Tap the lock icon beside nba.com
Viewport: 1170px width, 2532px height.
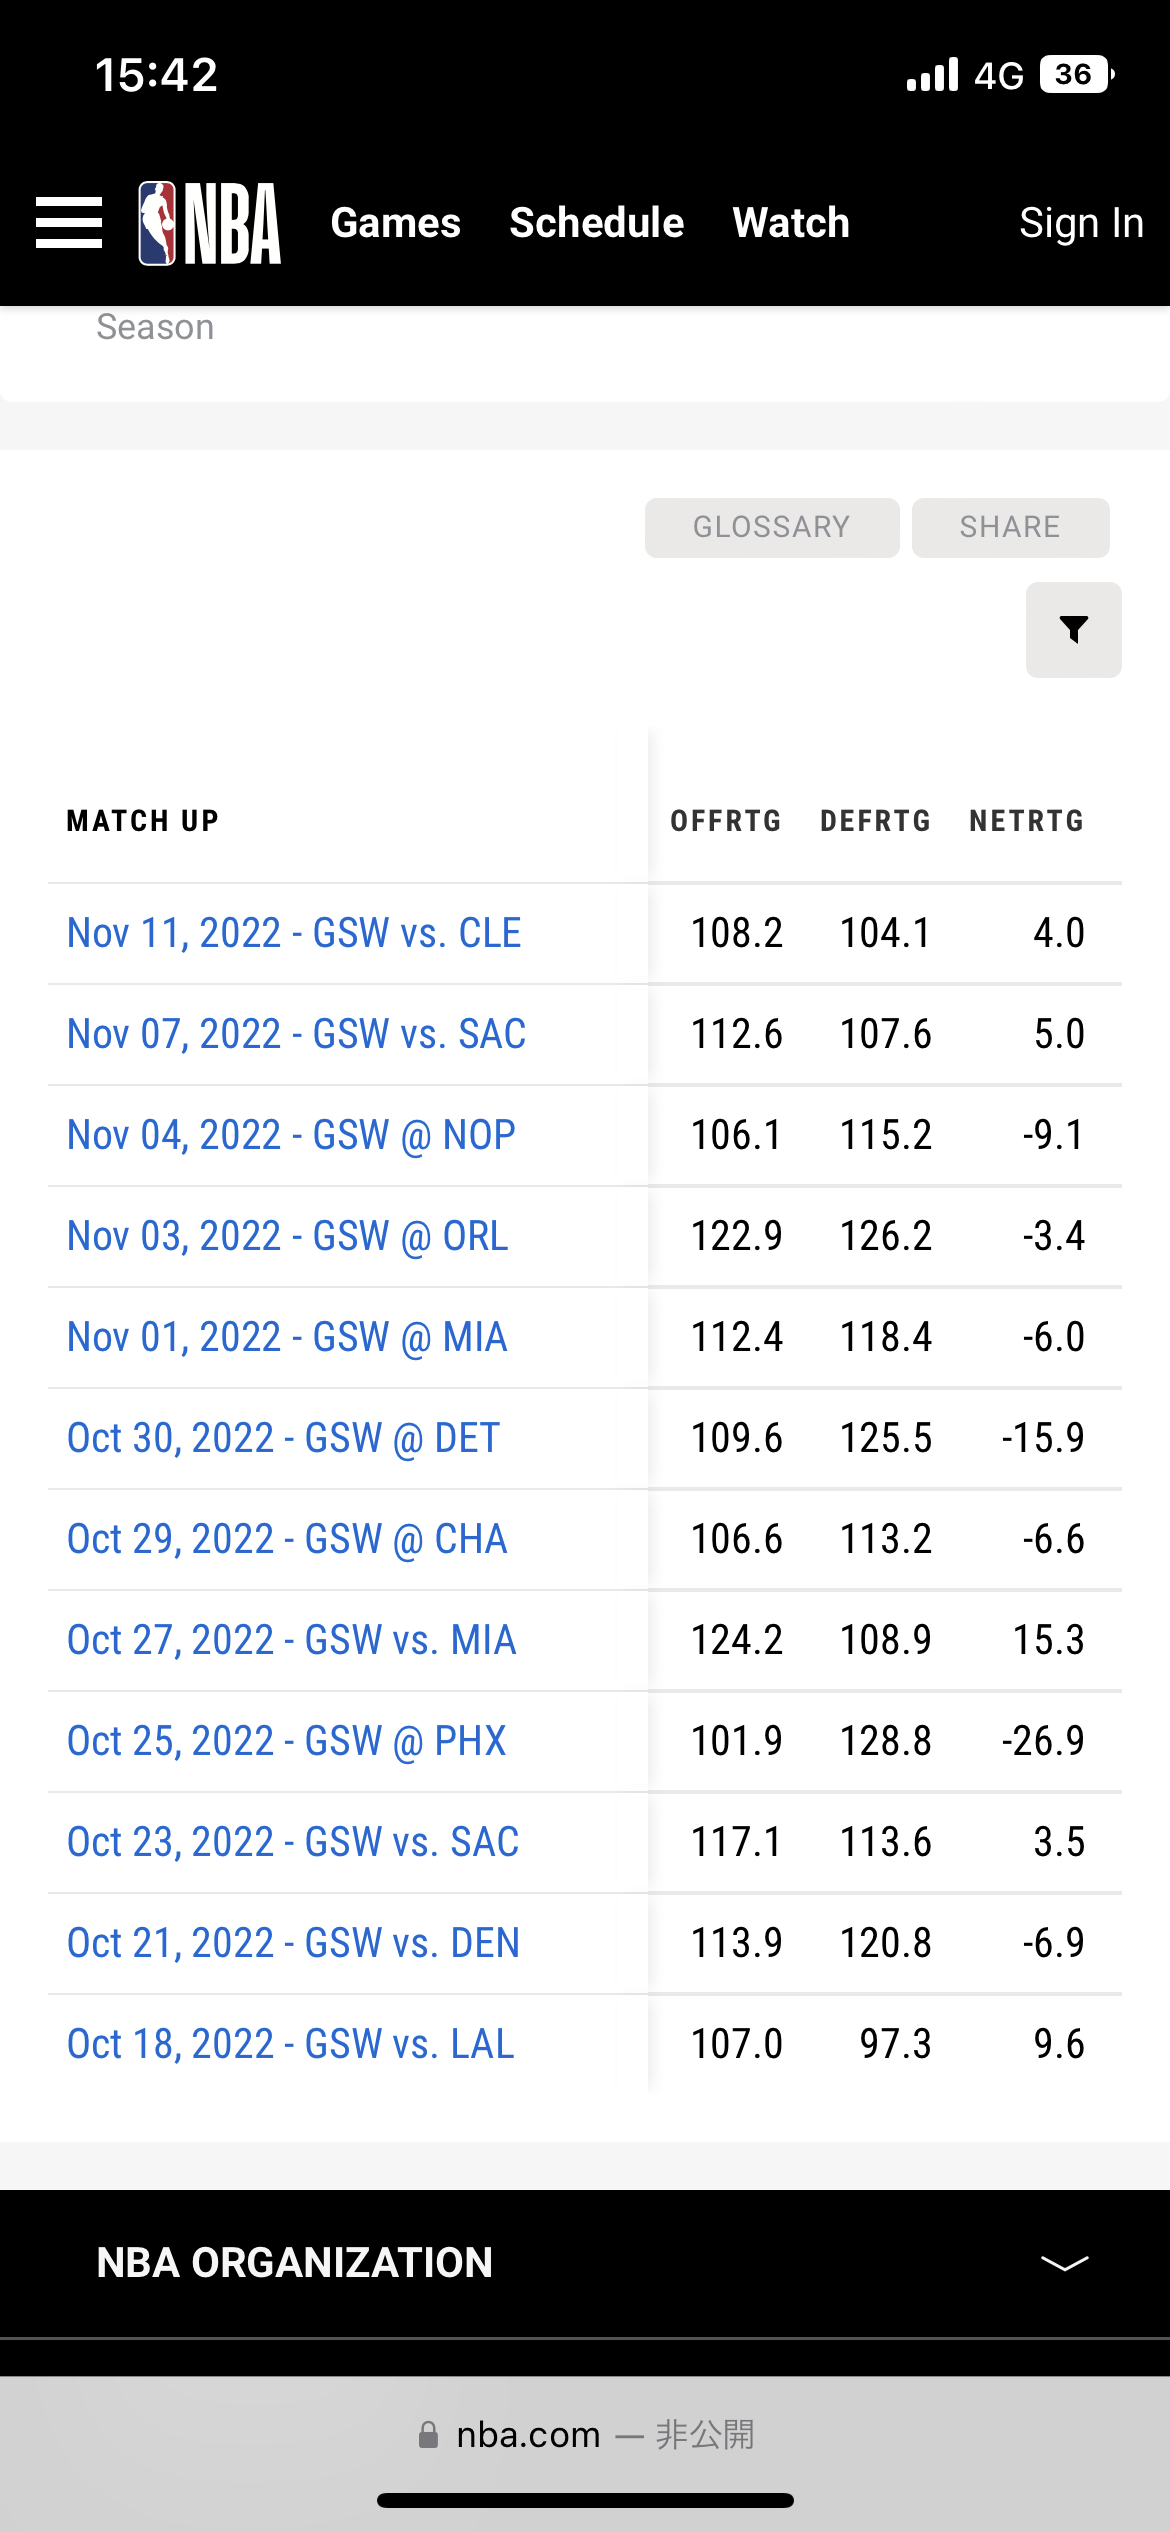point(428,2435)
